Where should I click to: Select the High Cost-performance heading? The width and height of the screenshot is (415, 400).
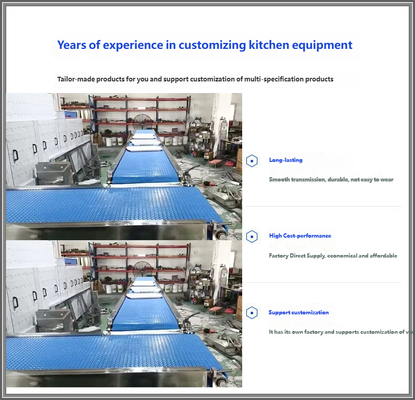pos(300,236)
